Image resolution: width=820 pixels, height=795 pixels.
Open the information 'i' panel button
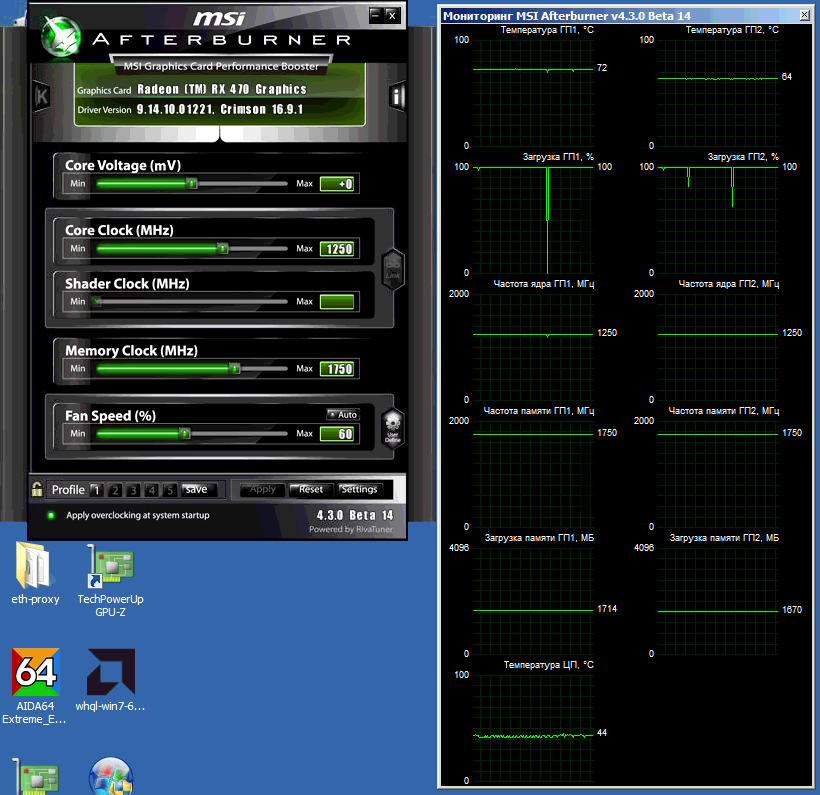[x=397, y=96]
